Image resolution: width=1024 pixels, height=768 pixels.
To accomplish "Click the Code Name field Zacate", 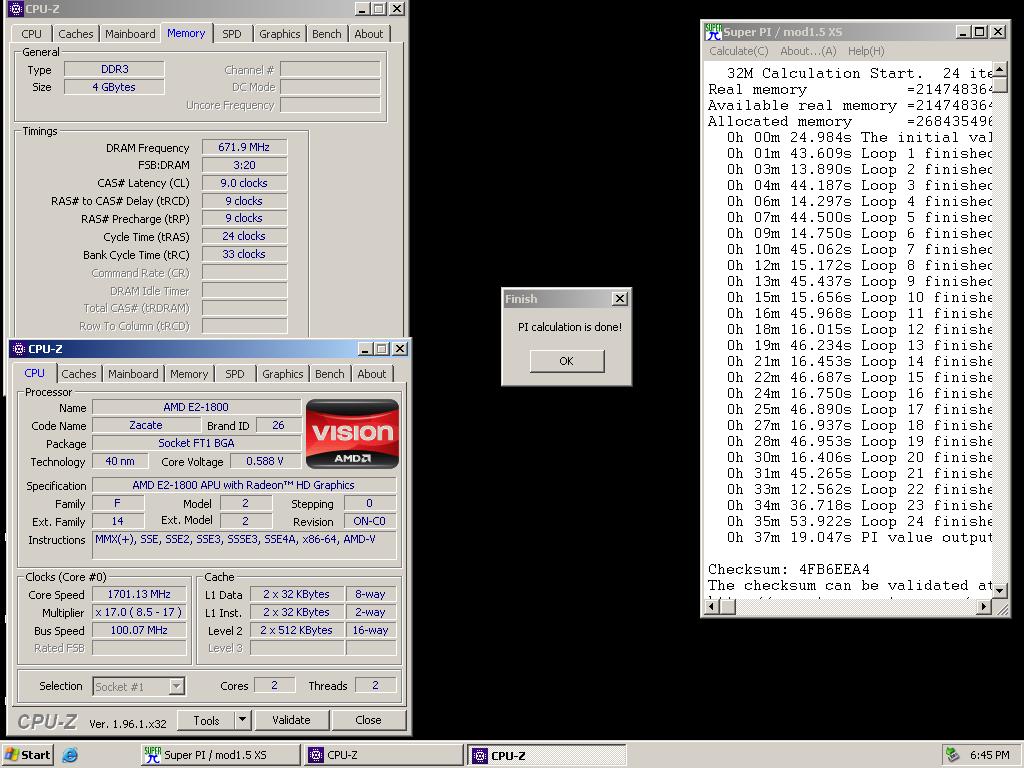I will point(146,425).
